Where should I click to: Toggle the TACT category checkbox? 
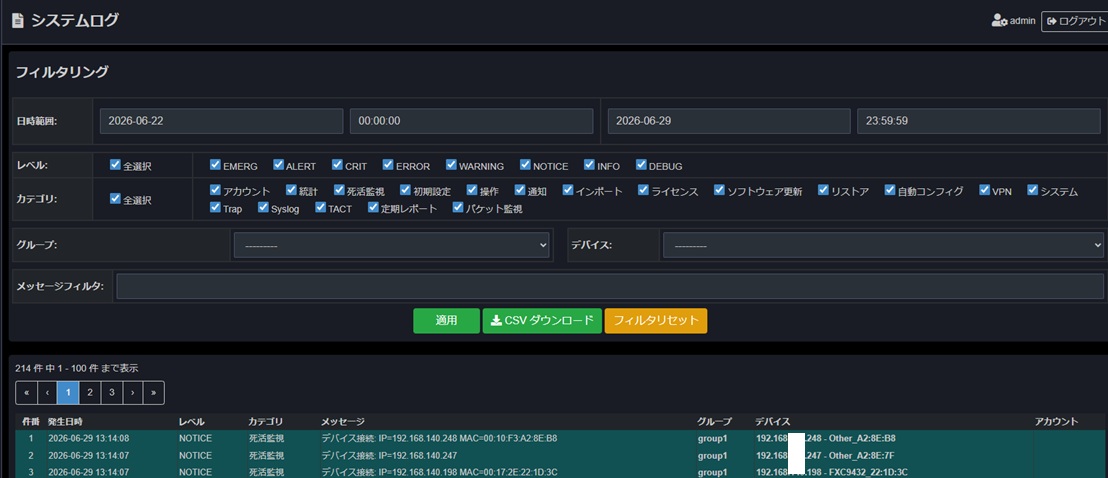pos(320,208)
